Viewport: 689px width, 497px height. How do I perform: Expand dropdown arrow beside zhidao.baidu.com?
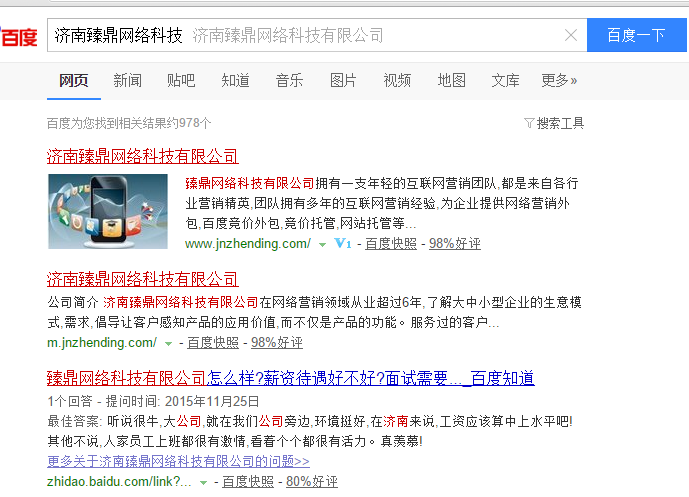[x=203, y=483]
